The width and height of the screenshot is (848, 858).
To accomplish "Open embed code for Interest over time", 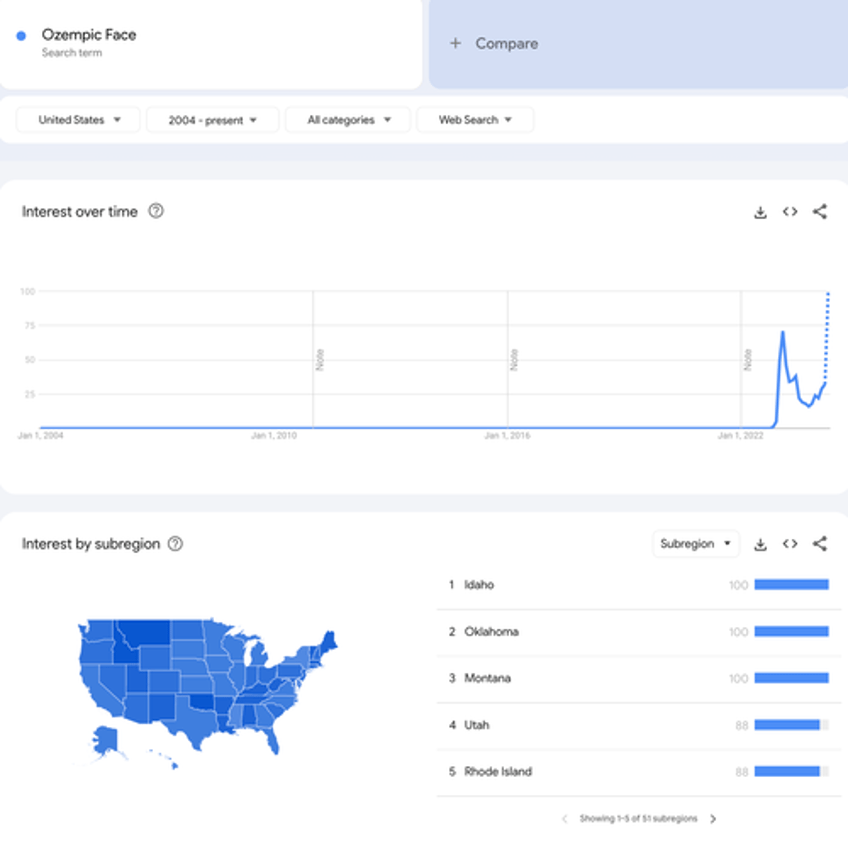I will [789, 212].
